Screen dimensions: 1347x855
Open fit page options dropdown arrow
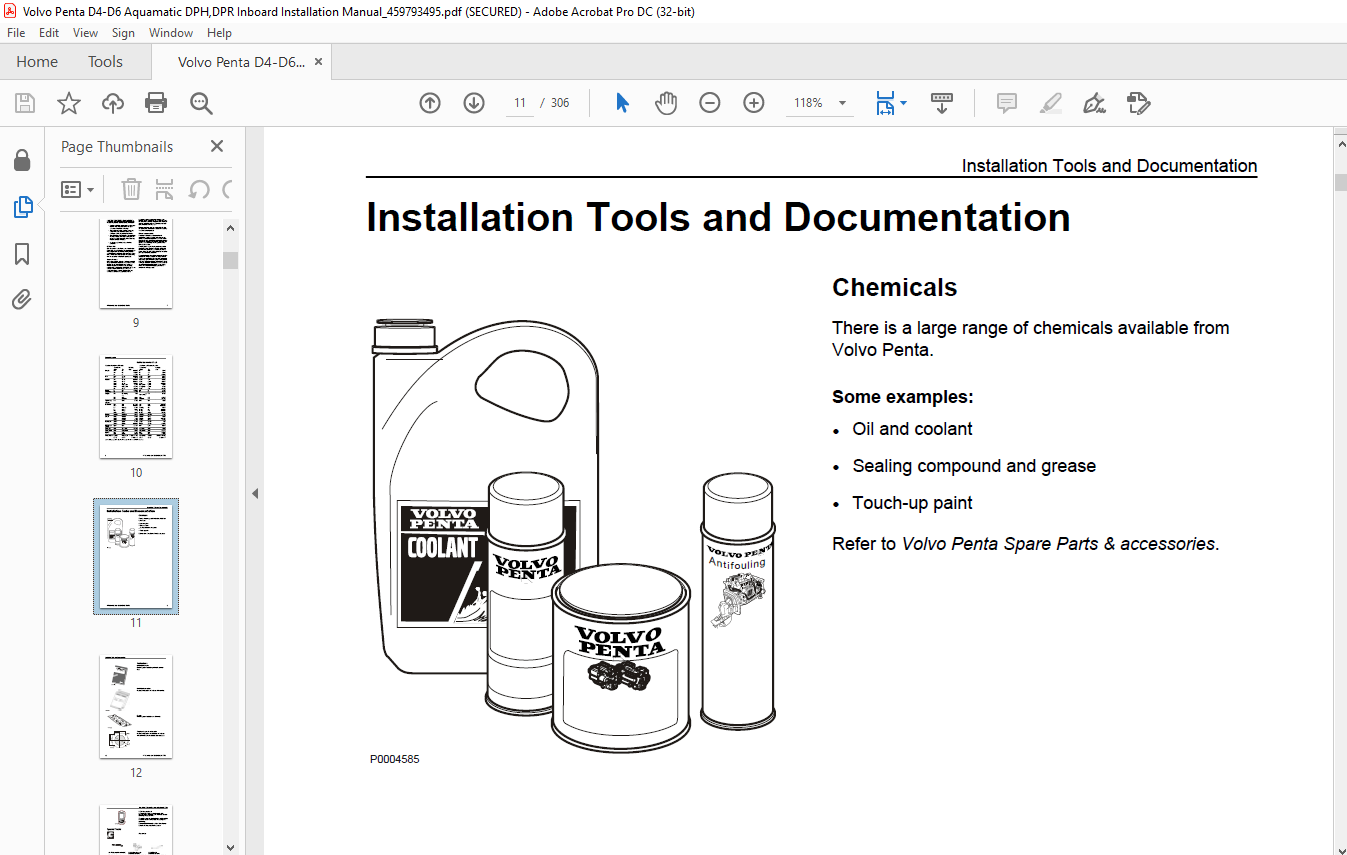pyautogui.click(x=903, y=103)
